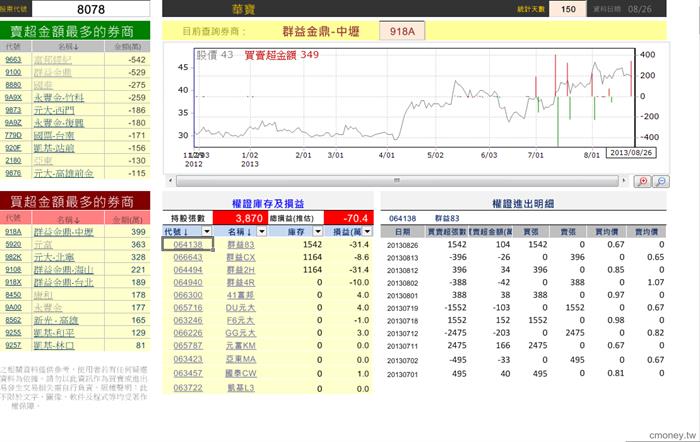Open the 庫存 column filter dropdown
700x442 pixels.
pyautogui.click(x=317, y=231)
